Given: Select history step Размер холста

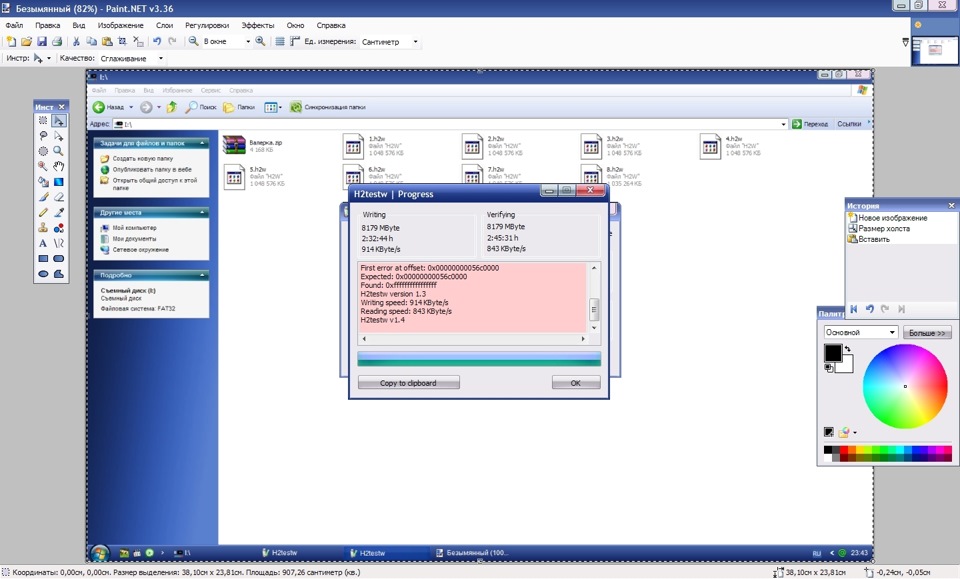Looking at the screenshot, I should pyautogui.click(x=879, y=228).
